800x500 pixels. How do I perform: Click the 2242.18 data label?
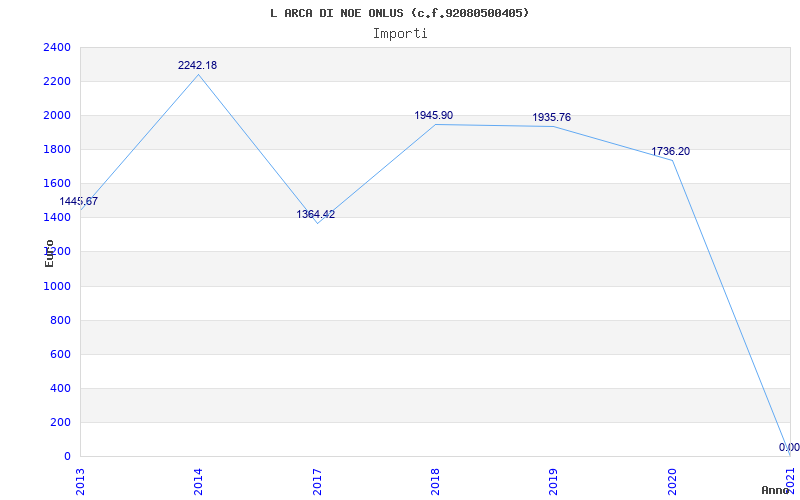tap(197, 65)
